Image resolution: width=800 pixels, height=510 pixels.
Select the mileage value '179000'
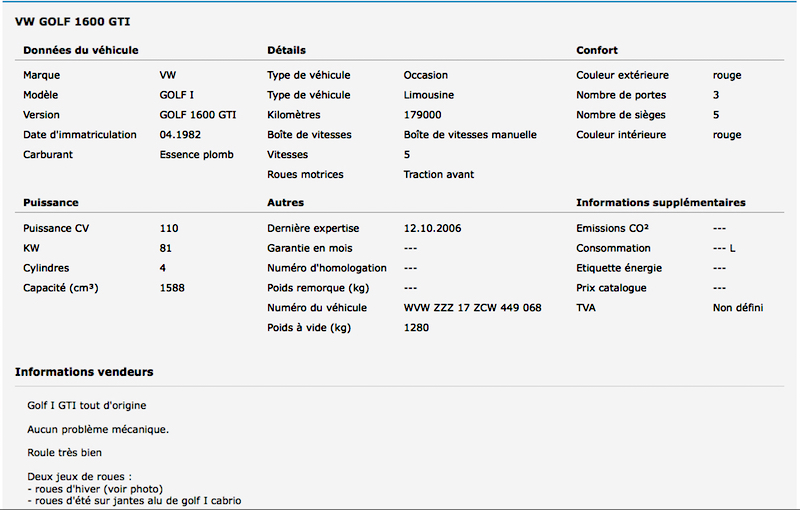(x=422, y=115)
